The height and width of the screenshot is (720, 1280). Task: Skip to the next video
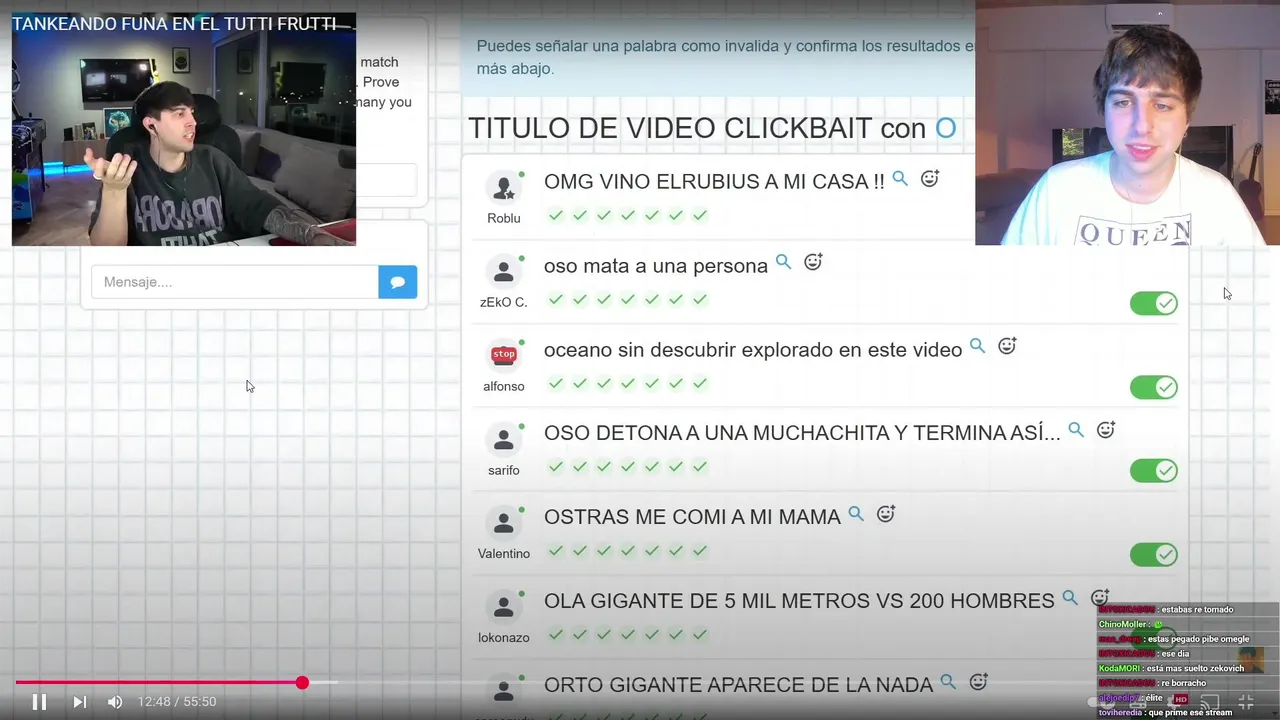(80, 702)
